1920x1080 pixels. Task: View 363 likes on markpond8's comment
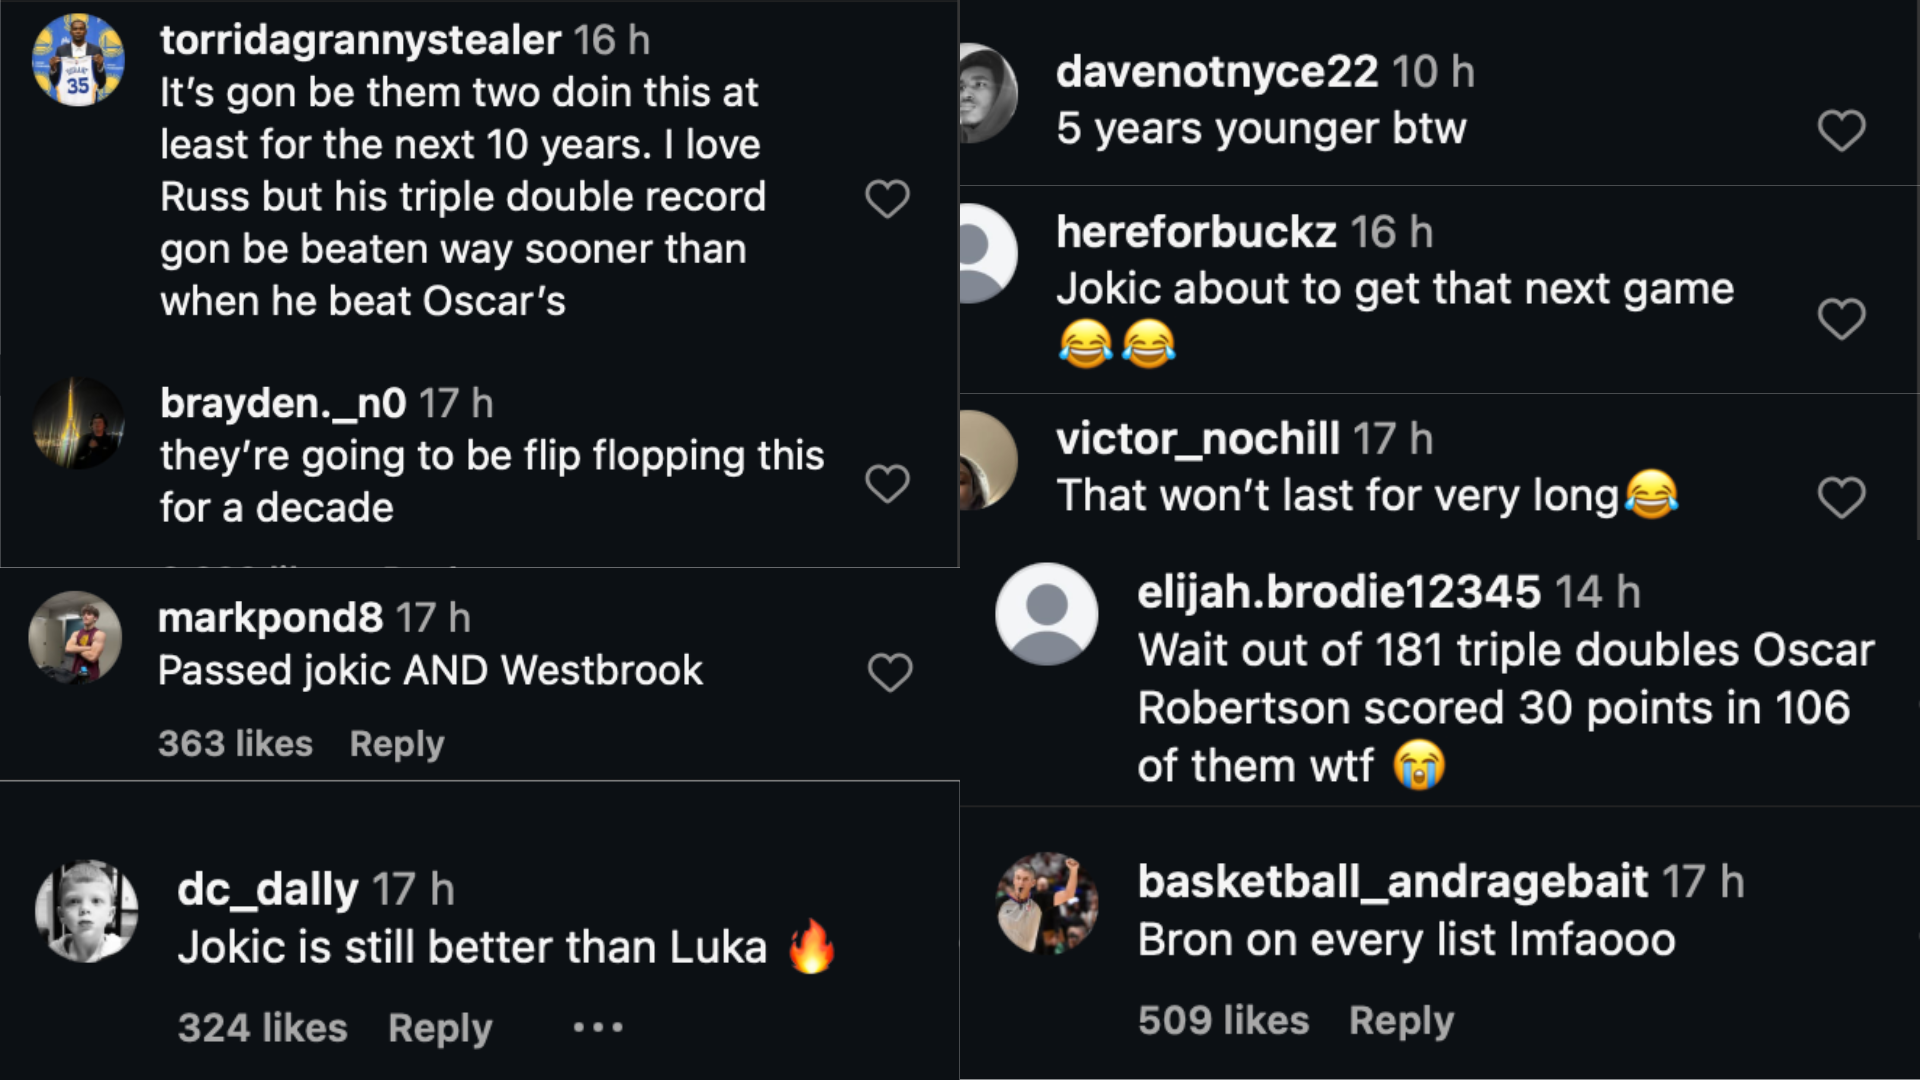[x=235, y=744]
